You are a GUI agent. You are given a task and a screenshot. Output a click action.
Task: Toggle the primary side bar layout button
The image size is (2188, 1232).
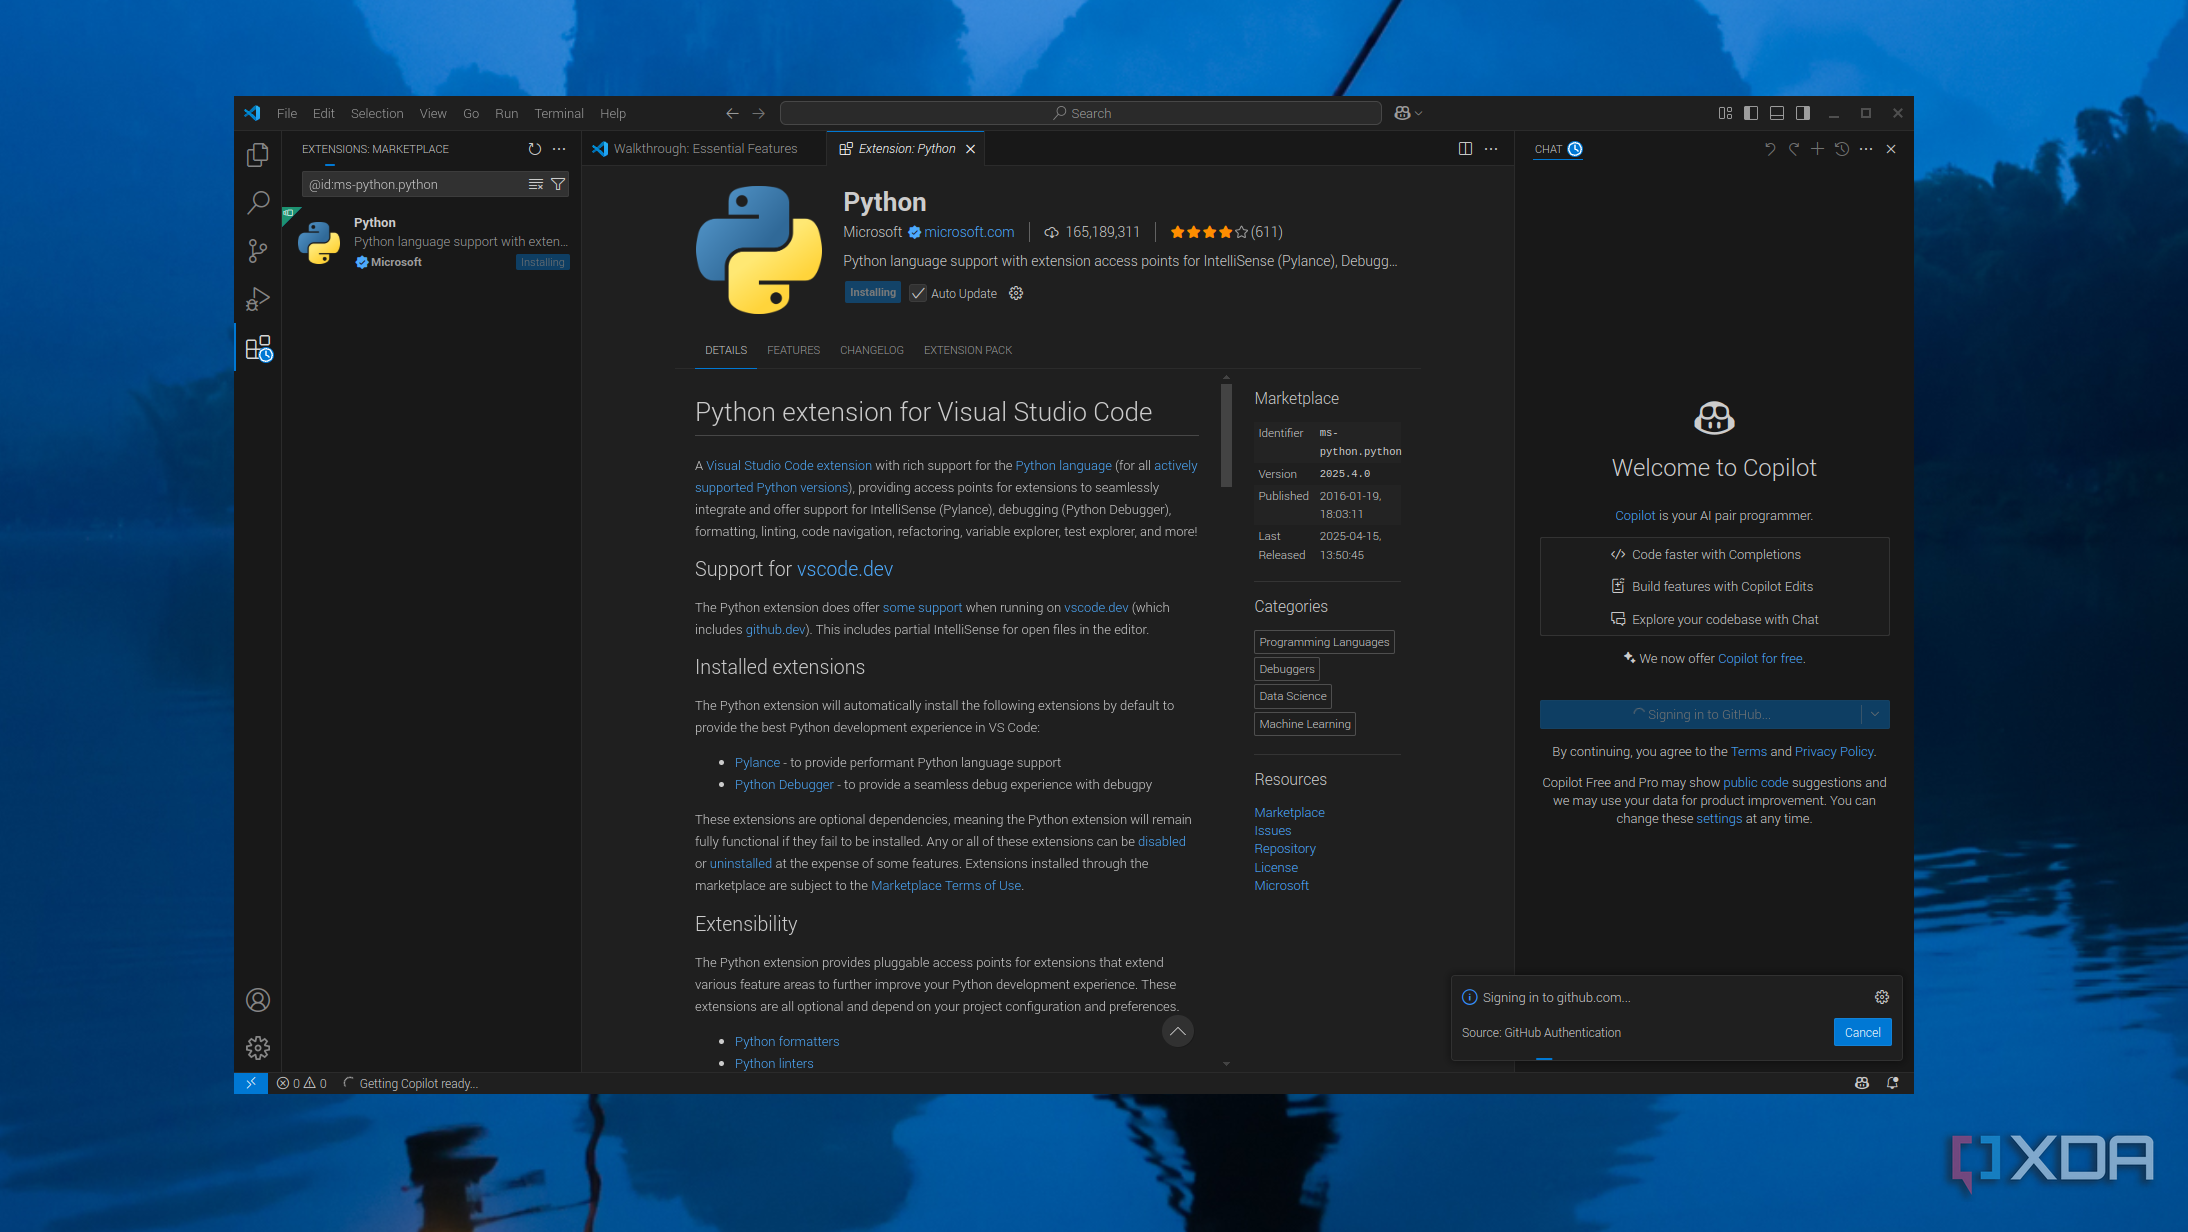(x=1751, y=113)
